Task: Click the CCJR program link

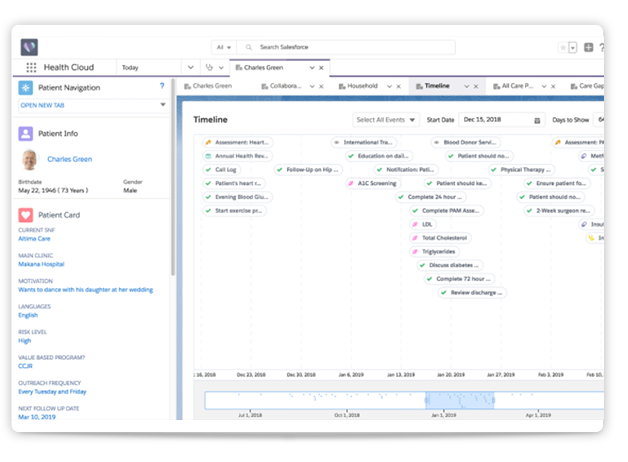Action: [25, 366]
